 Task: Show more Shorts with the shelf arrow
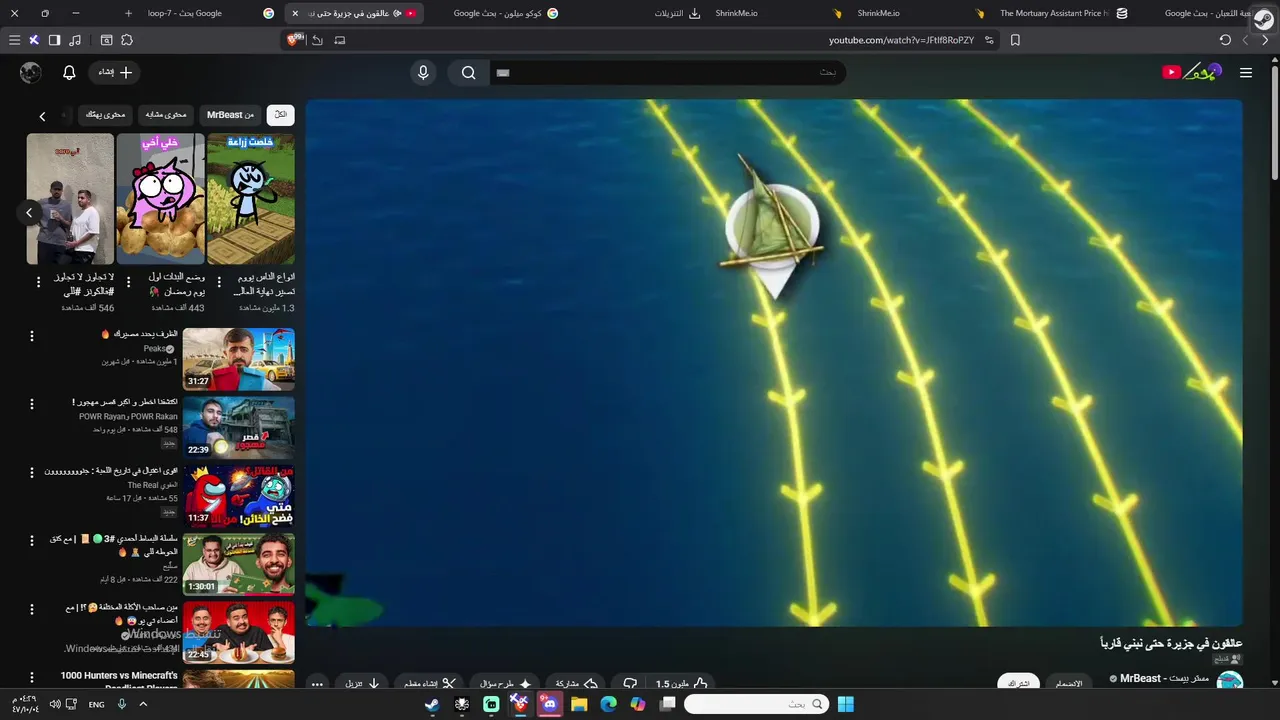click(29, 212)
